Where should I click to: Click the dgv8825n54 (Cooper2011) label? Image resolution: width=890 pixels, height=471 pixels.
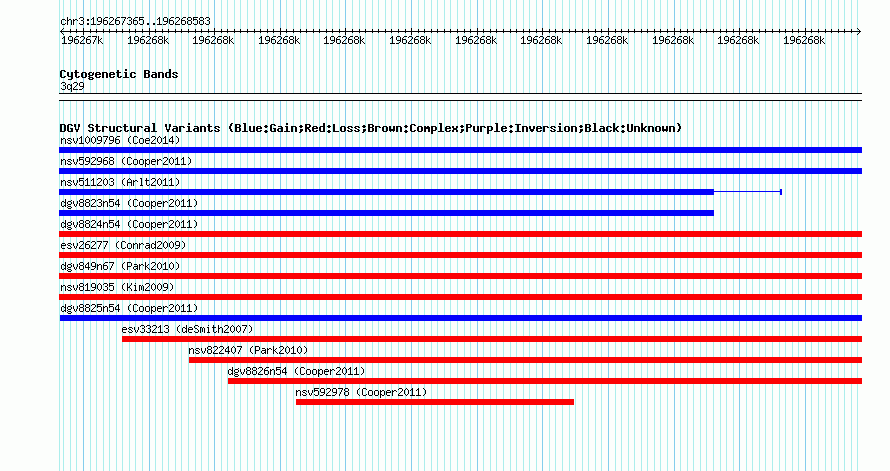(129, 308)
